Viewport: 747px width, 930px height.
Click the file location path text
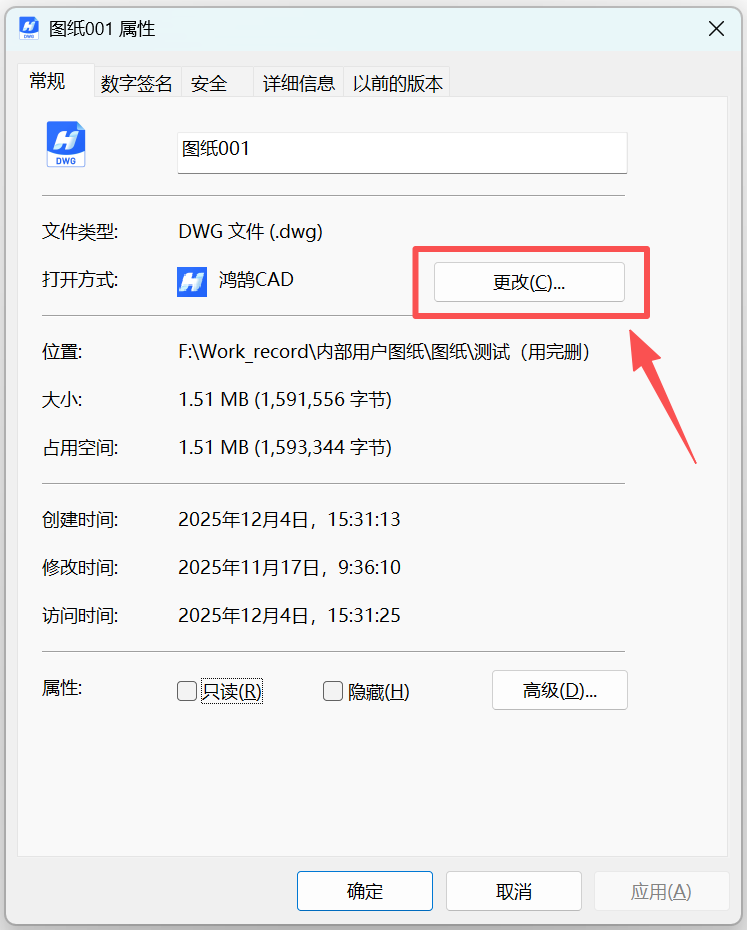click(x=384, y=352)
